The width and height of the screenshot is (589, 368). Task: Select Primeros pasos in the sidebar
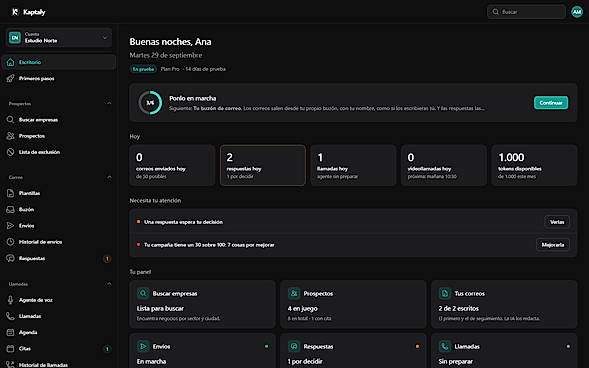coord(59,78)
